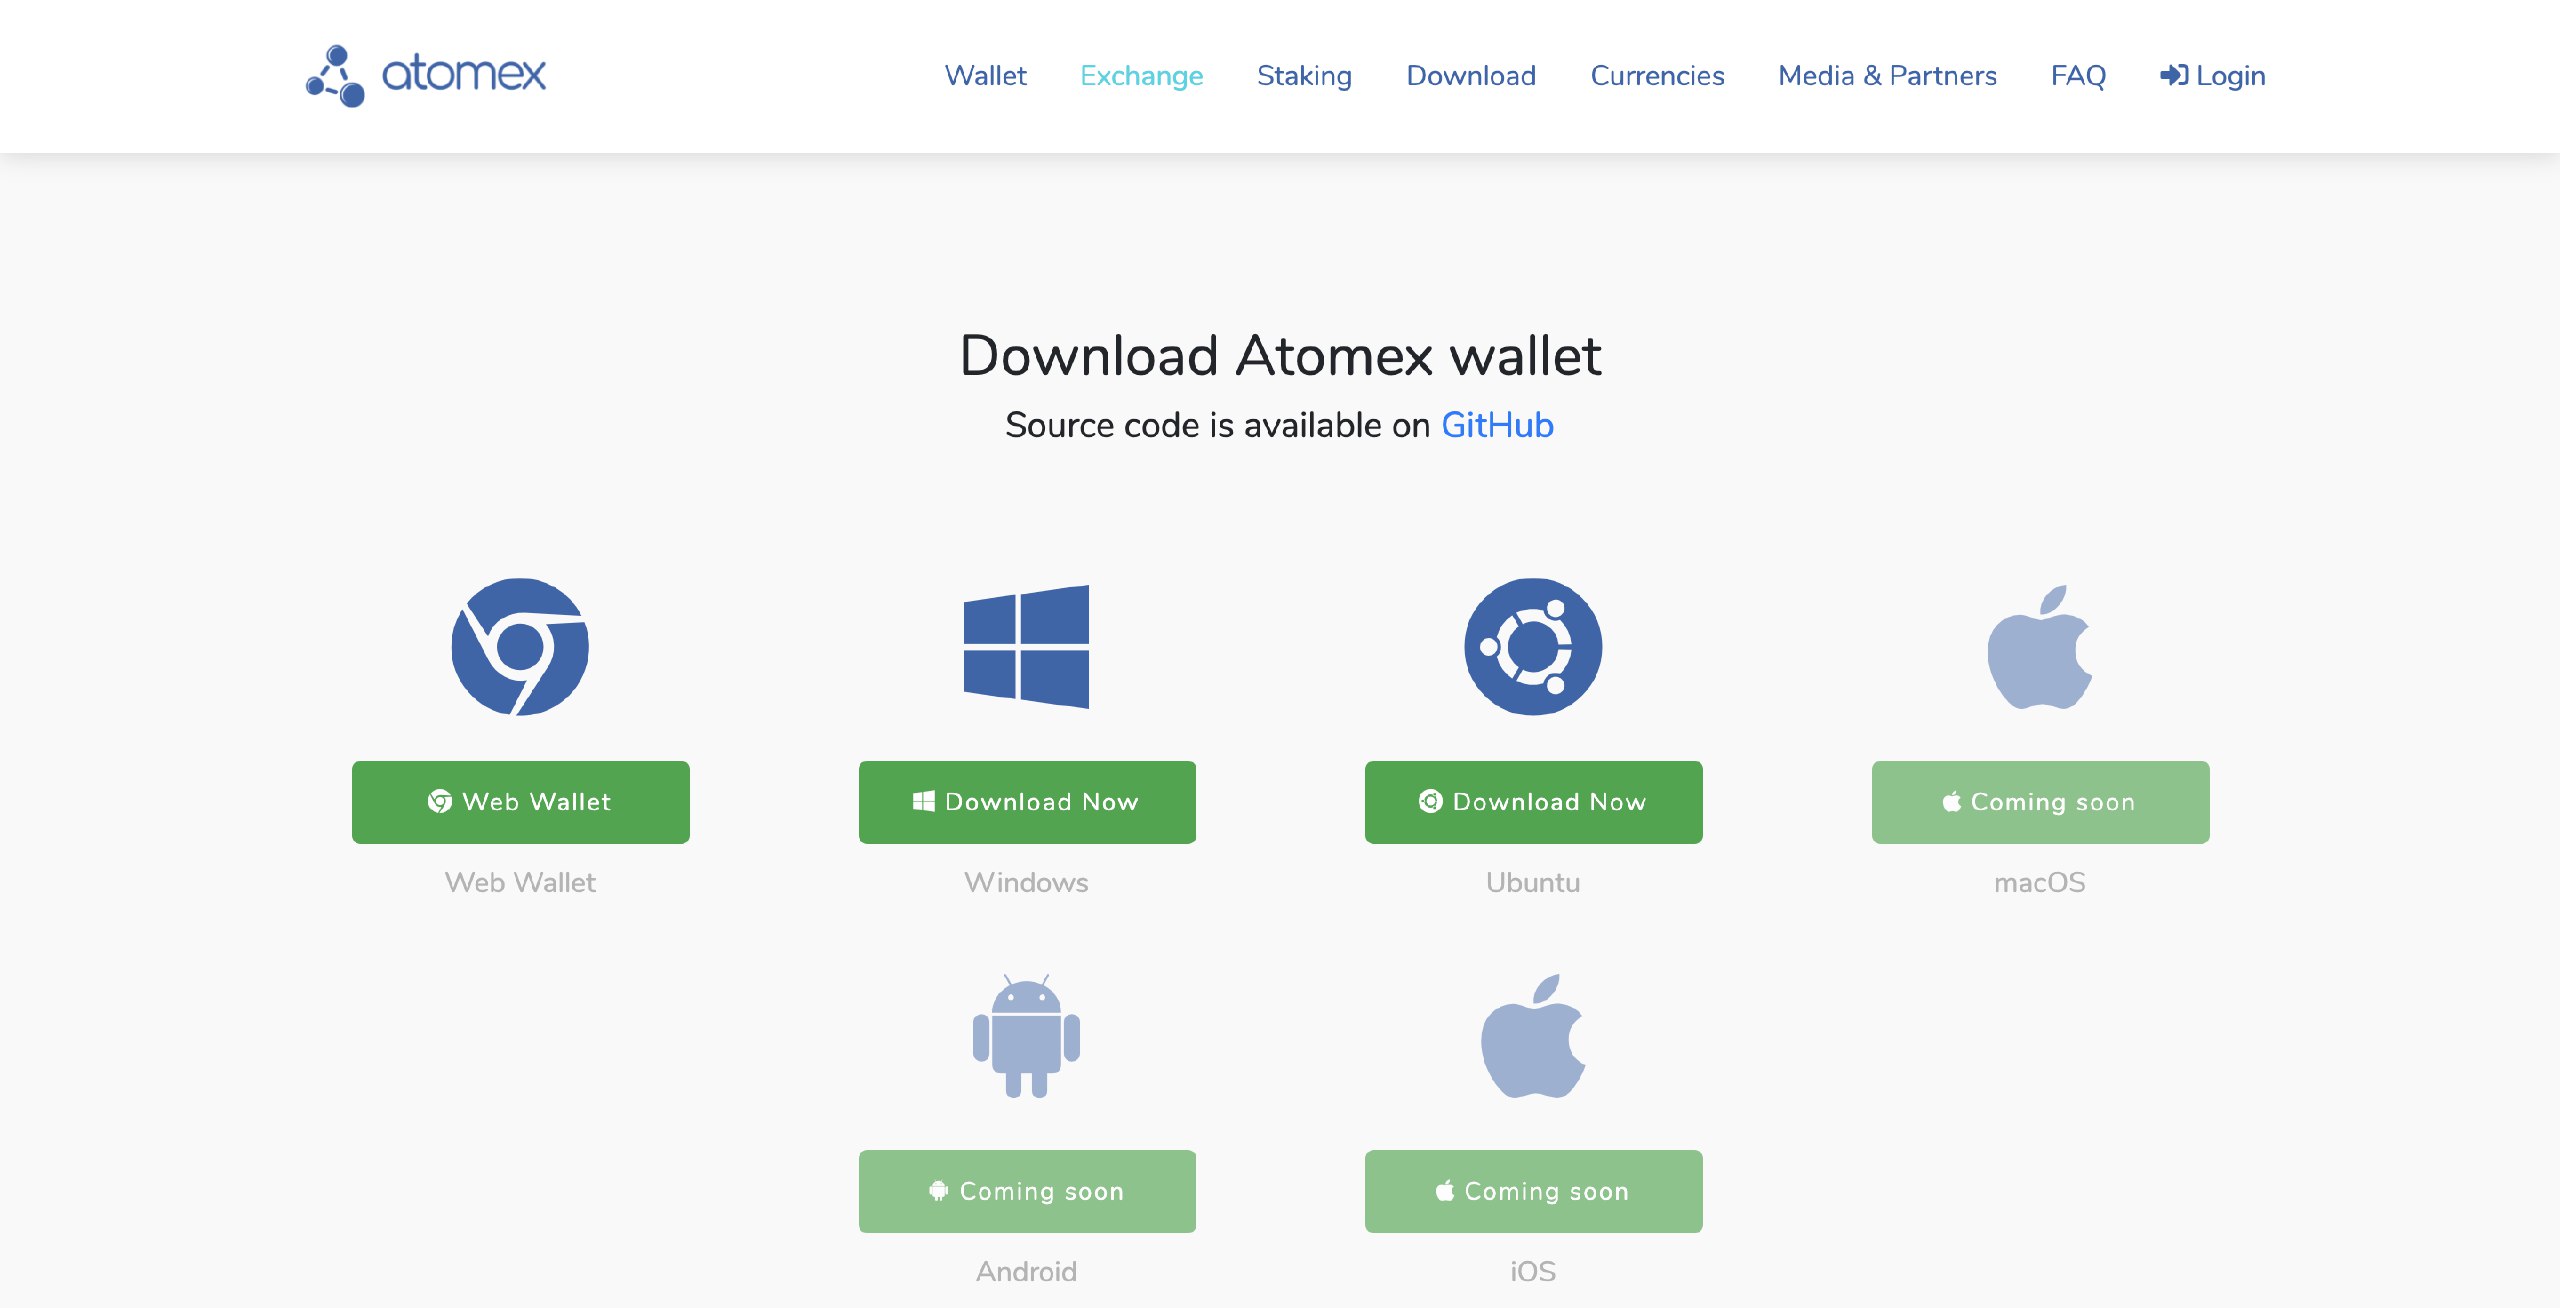Go to the Exchange page
The image size is (2560, 1308).
pos(1141,76)
